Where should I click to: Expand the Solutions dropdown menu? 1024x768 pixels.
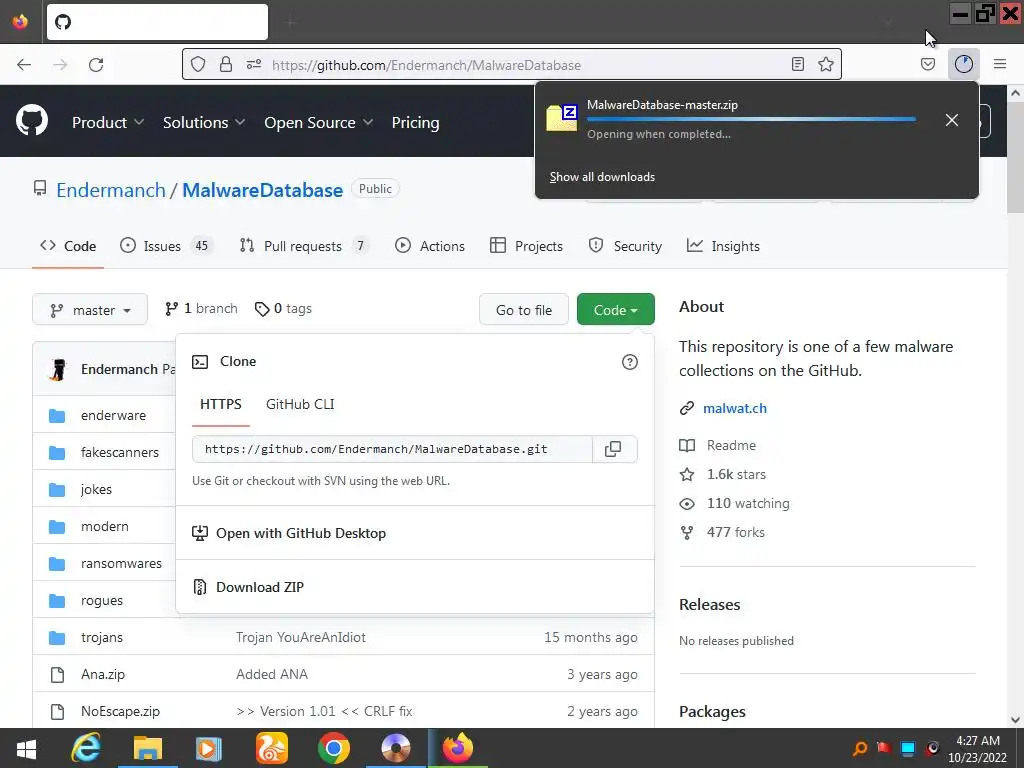(204, 122)
